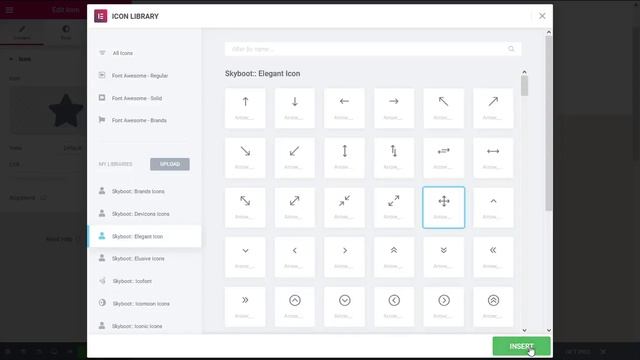Image resolution: width=640 pixels, height=360 pixels.
Task: Click the star icon preview in background panel
Action: coord(66,110)
